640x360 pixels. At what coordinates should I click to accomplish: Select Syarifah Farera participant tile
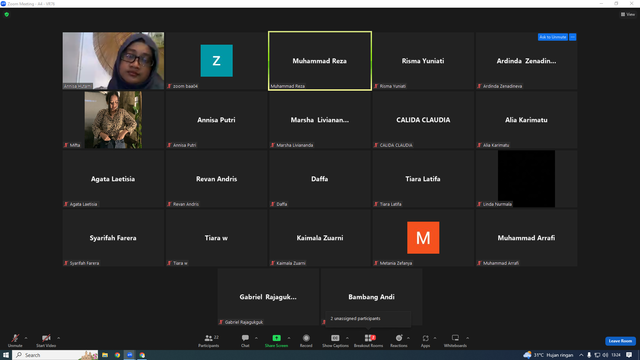pyautogui.click(x=113, y=238)
